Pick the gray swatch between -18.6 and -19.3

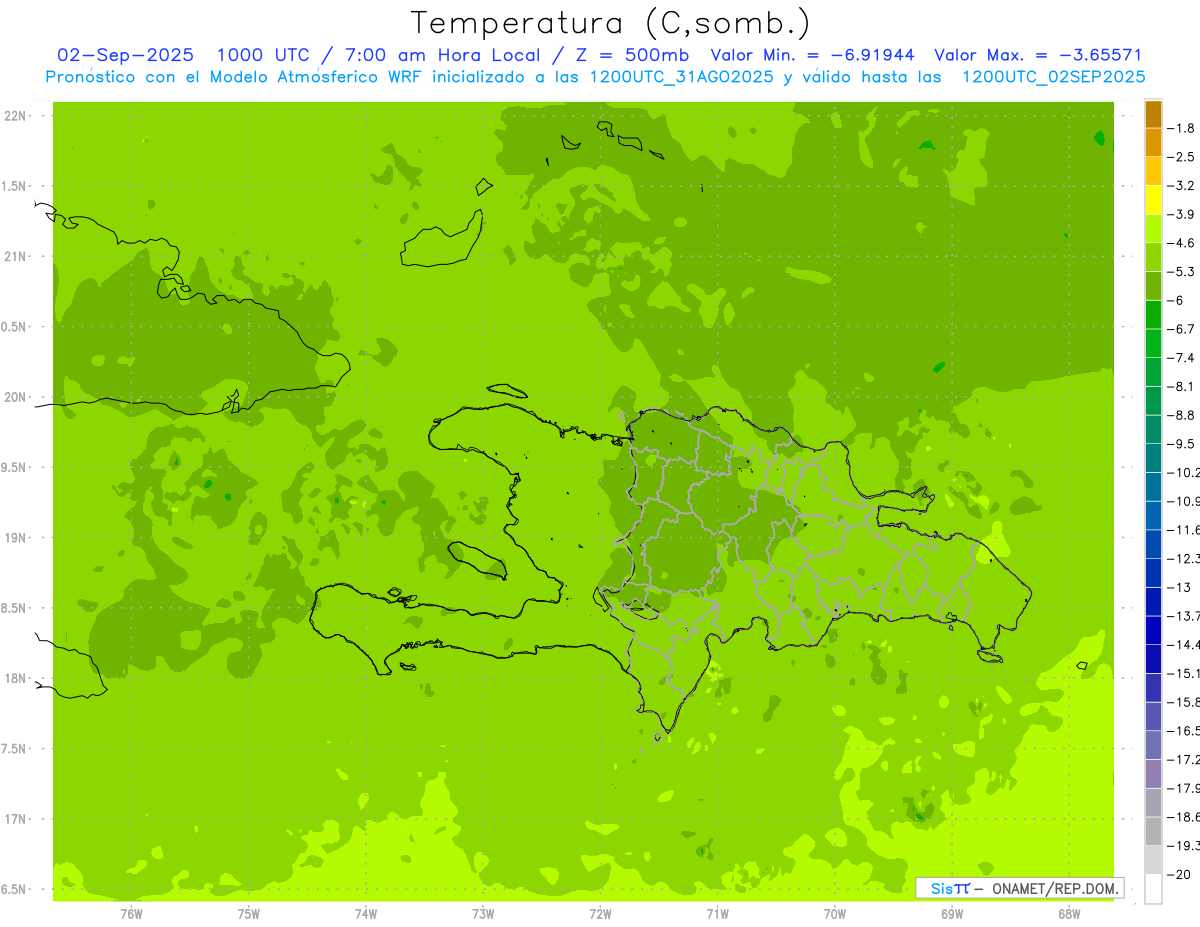(1153, 831)
